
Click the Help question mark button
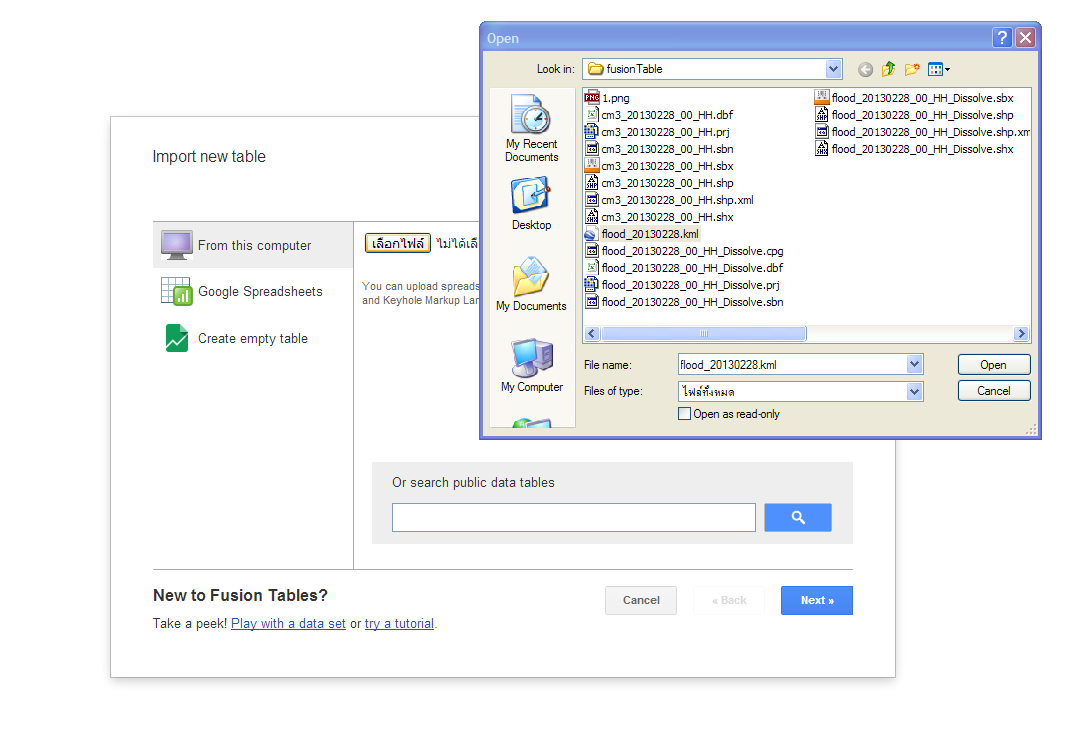point(1002,37)
